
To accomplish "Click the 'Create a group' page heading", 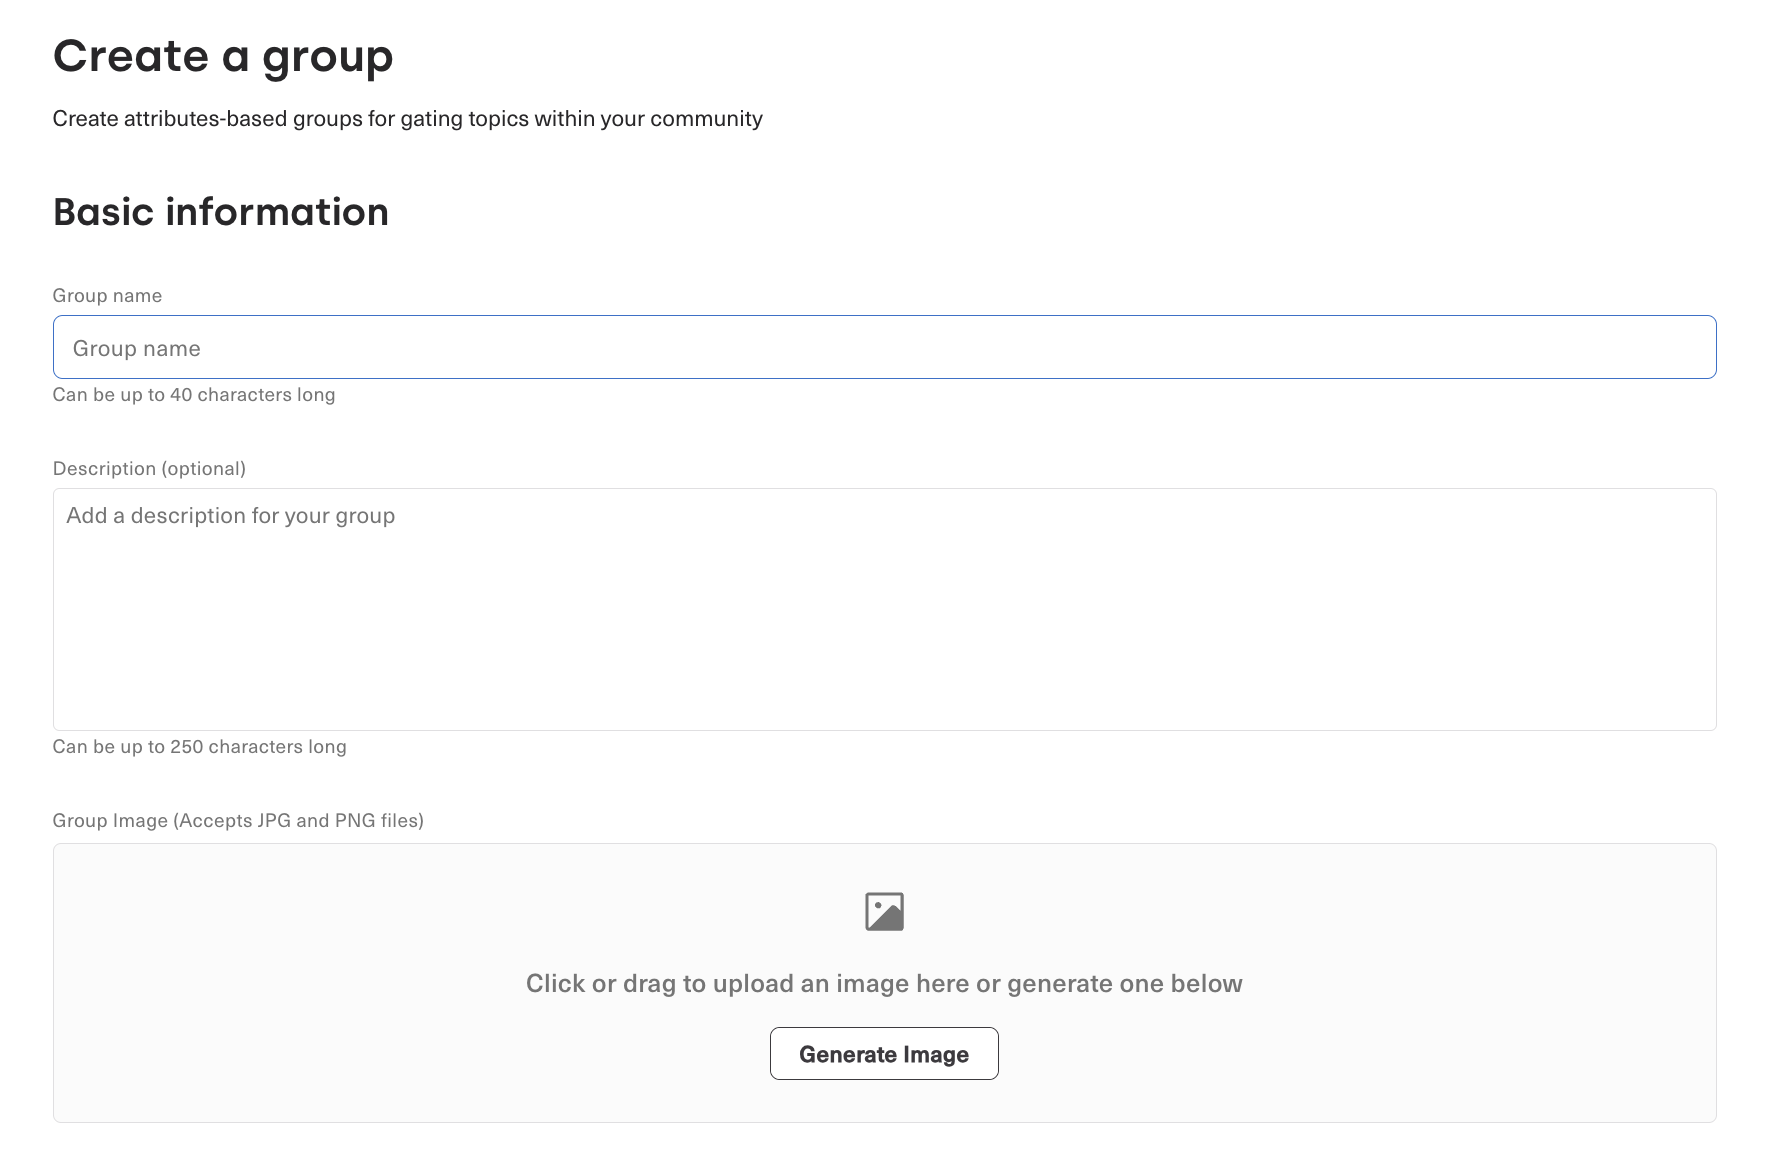I will pos(223,56).
